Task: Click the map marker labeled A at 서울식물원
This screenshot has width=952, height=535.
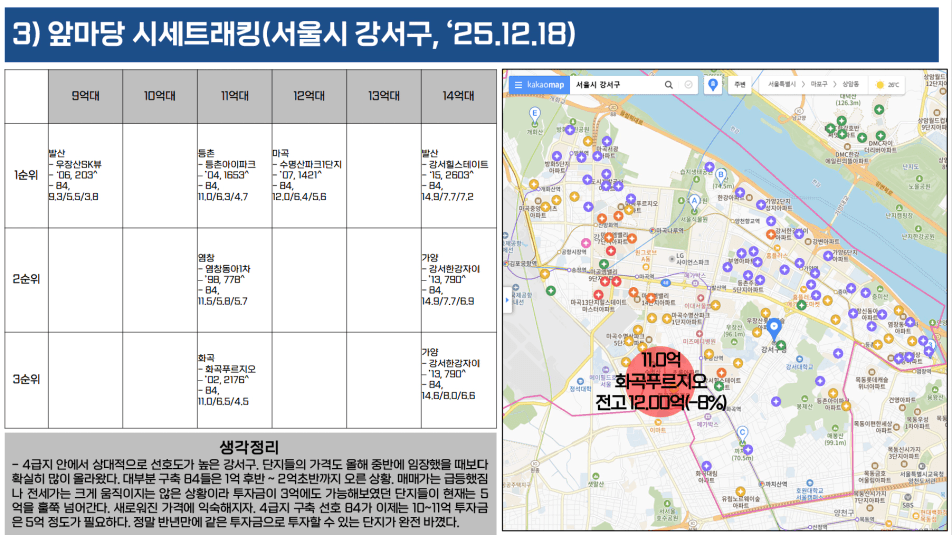Action: [695, 202]
